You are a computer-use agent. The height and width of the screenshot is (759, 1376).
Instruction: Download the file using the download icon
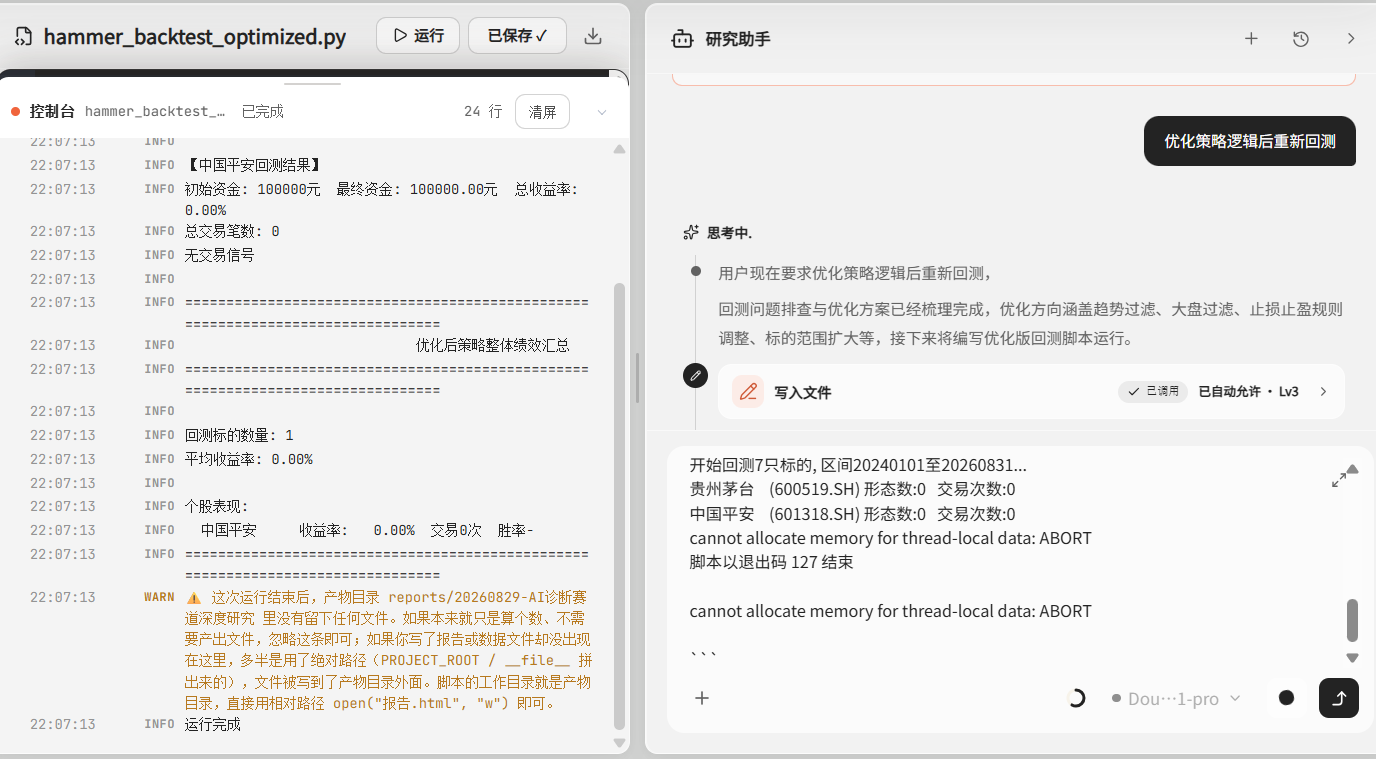pos(593,36)
